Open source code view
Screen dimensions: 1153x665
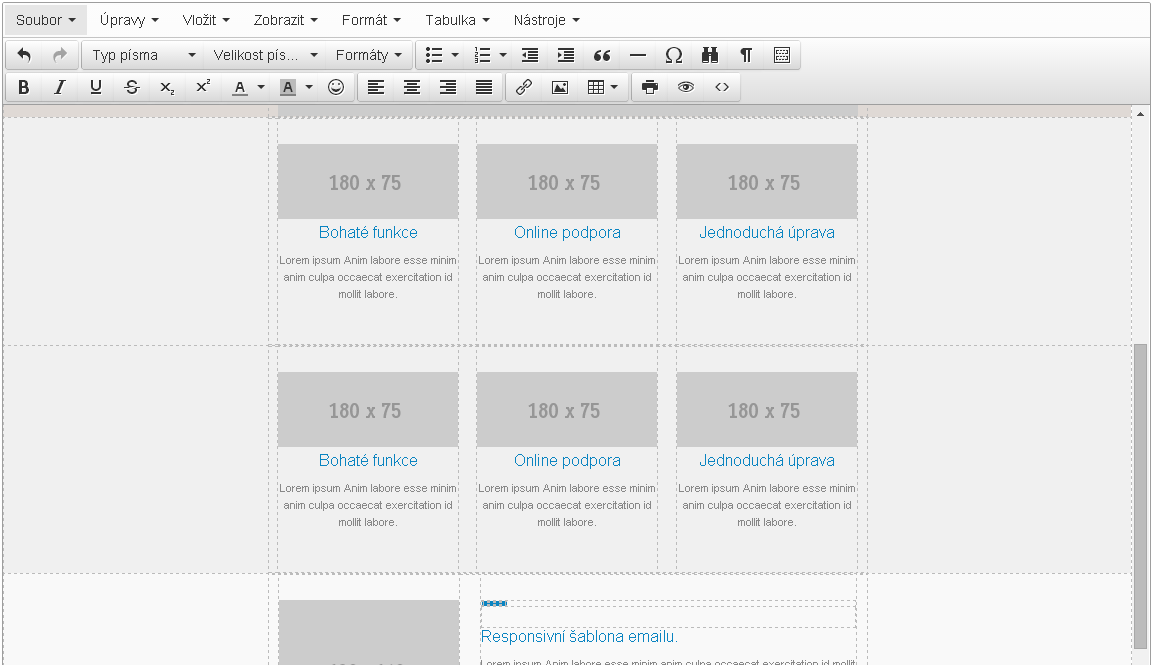[x=722, y=87]
